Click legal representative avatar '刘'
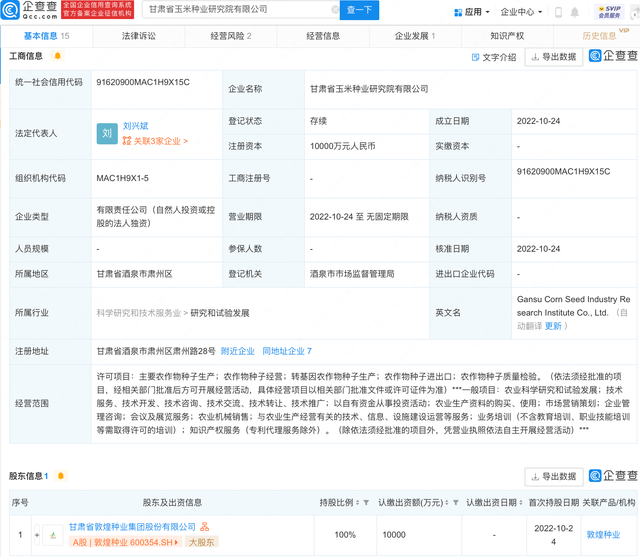This screenshot has height=557, width=640. pyautogui.click(x=107, y=133)
